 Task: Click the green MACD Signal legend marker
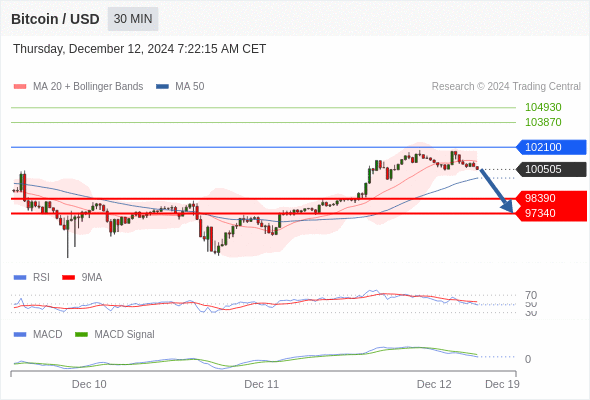81,335
